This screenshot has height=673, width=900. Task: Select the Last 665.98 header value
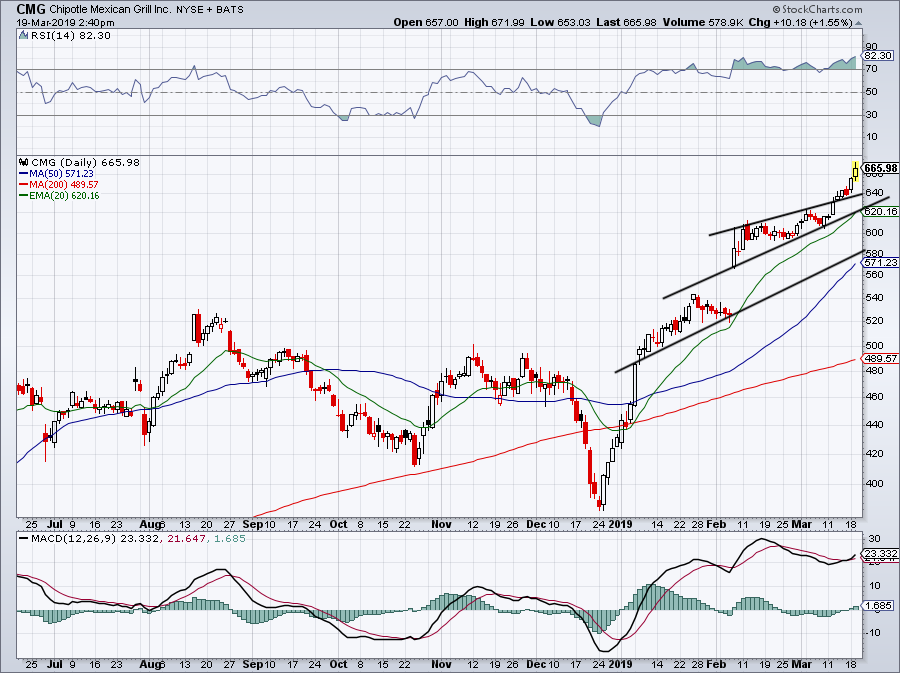[x=626, y=22]
